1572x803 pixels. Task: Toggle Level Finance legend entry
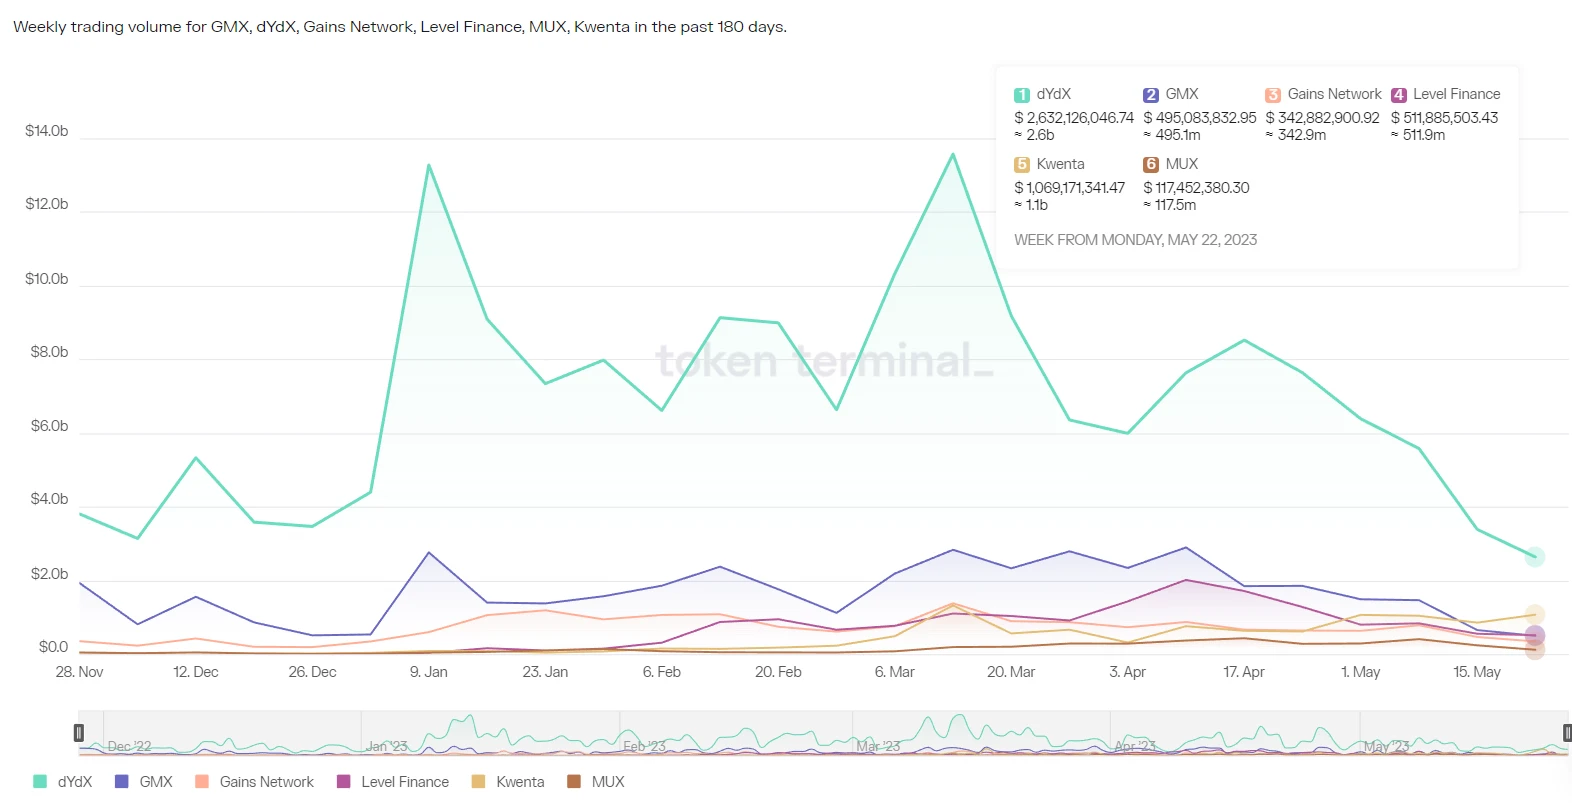click(x=393, y=782)
